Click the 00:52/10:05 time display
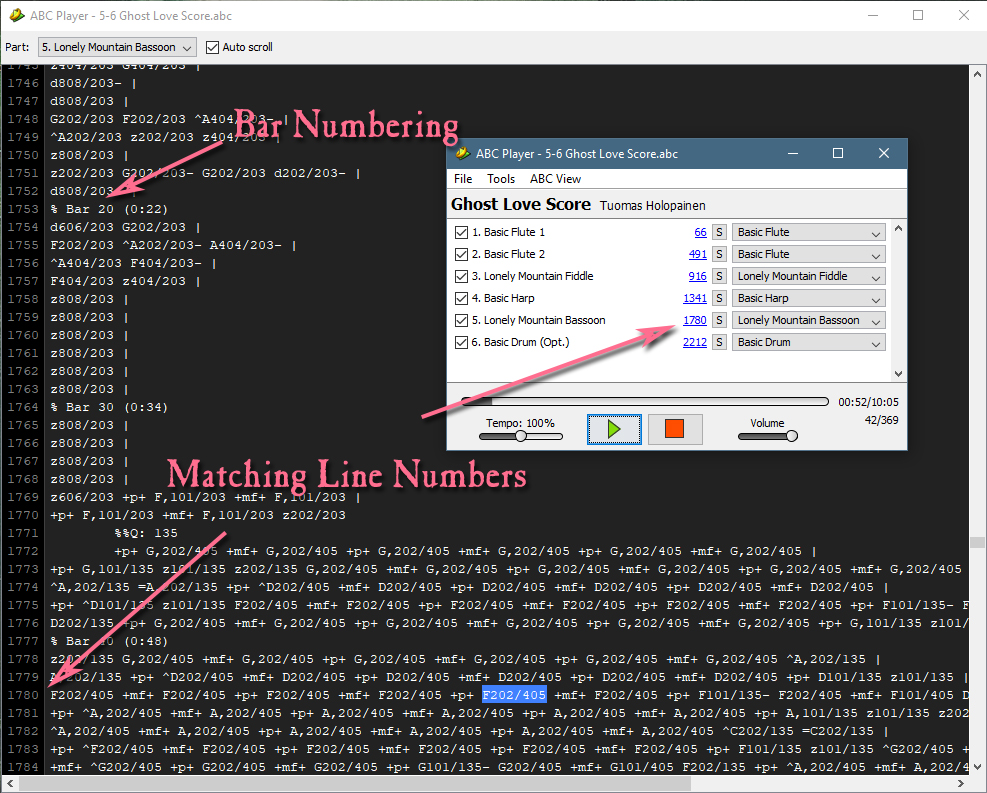987x793 pixels. tap(868, 402)
